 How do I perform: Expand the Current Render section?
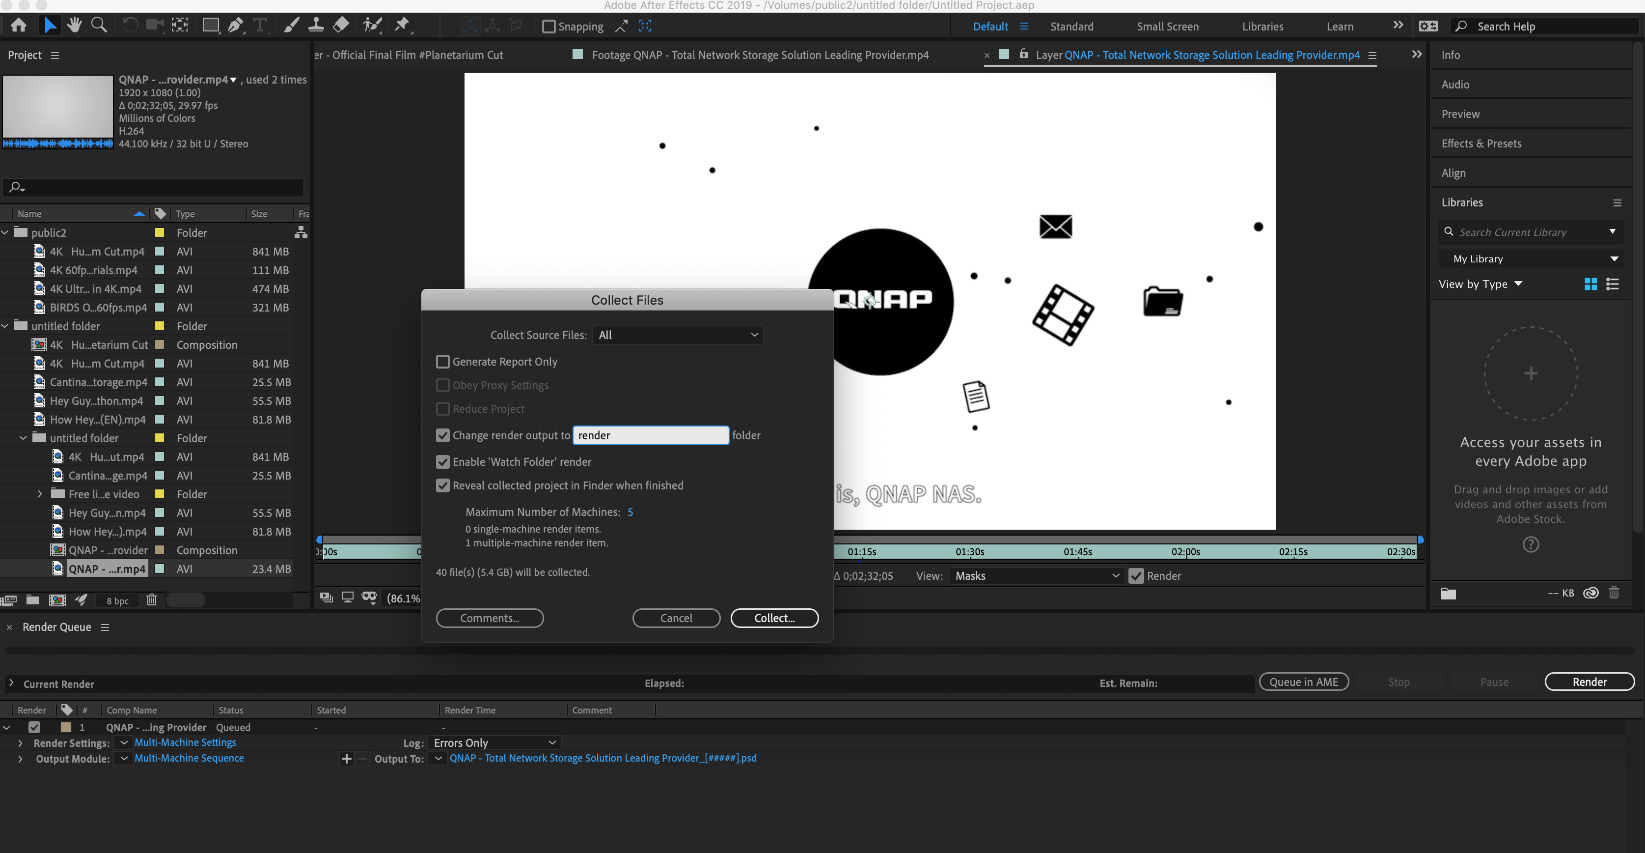pyautogui.click(x=11, y=684)
